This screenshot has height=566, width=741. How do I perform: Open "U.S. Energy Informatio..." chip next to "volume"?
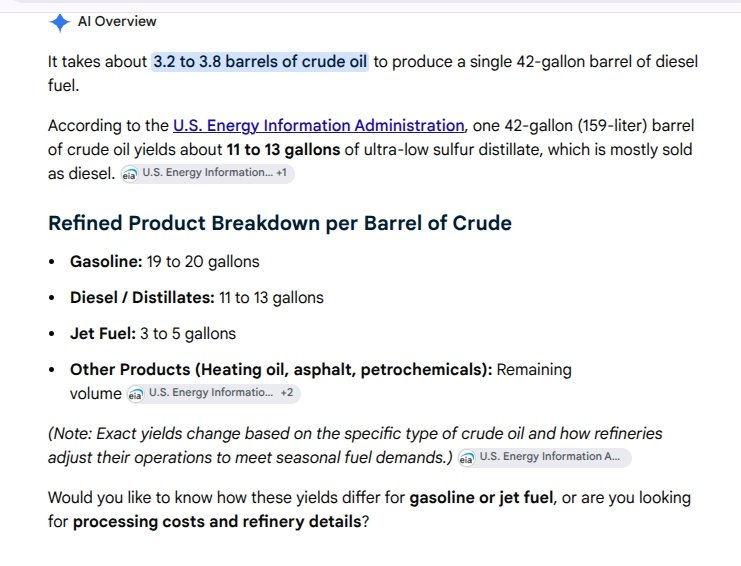click(x=213, y=393)
